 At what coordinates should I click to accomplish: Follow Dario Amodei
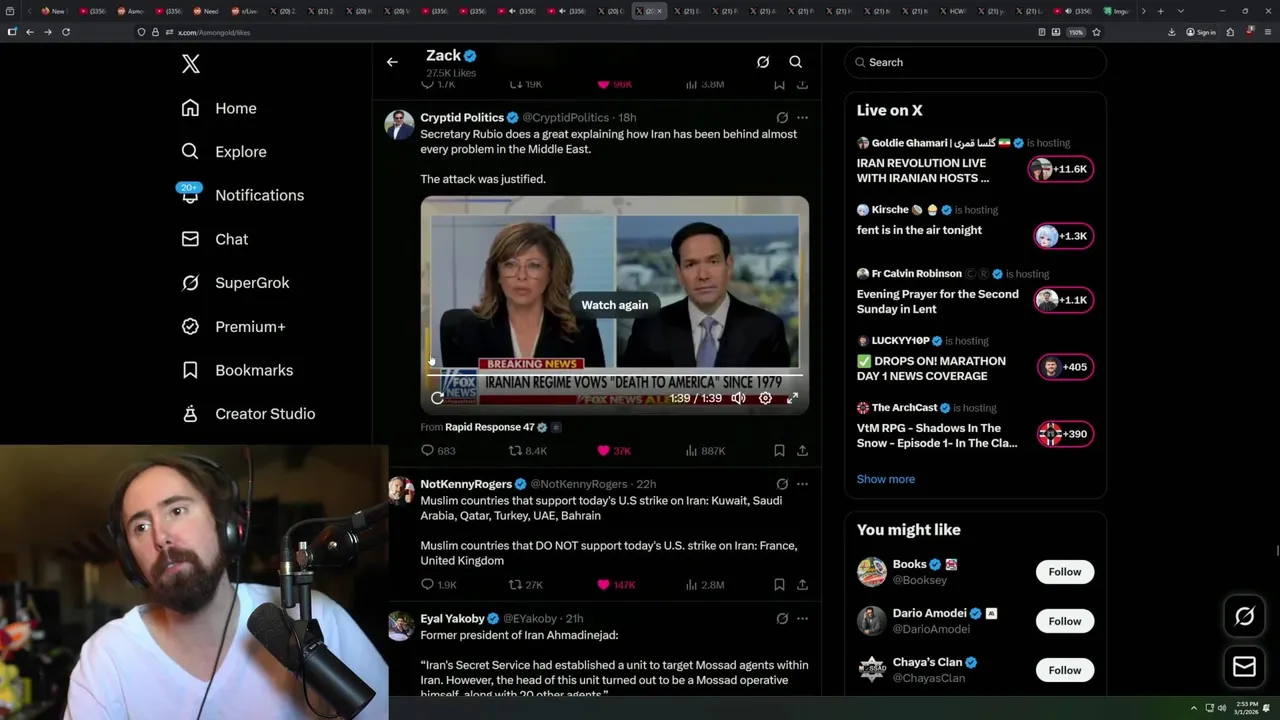pos(1064,621)
